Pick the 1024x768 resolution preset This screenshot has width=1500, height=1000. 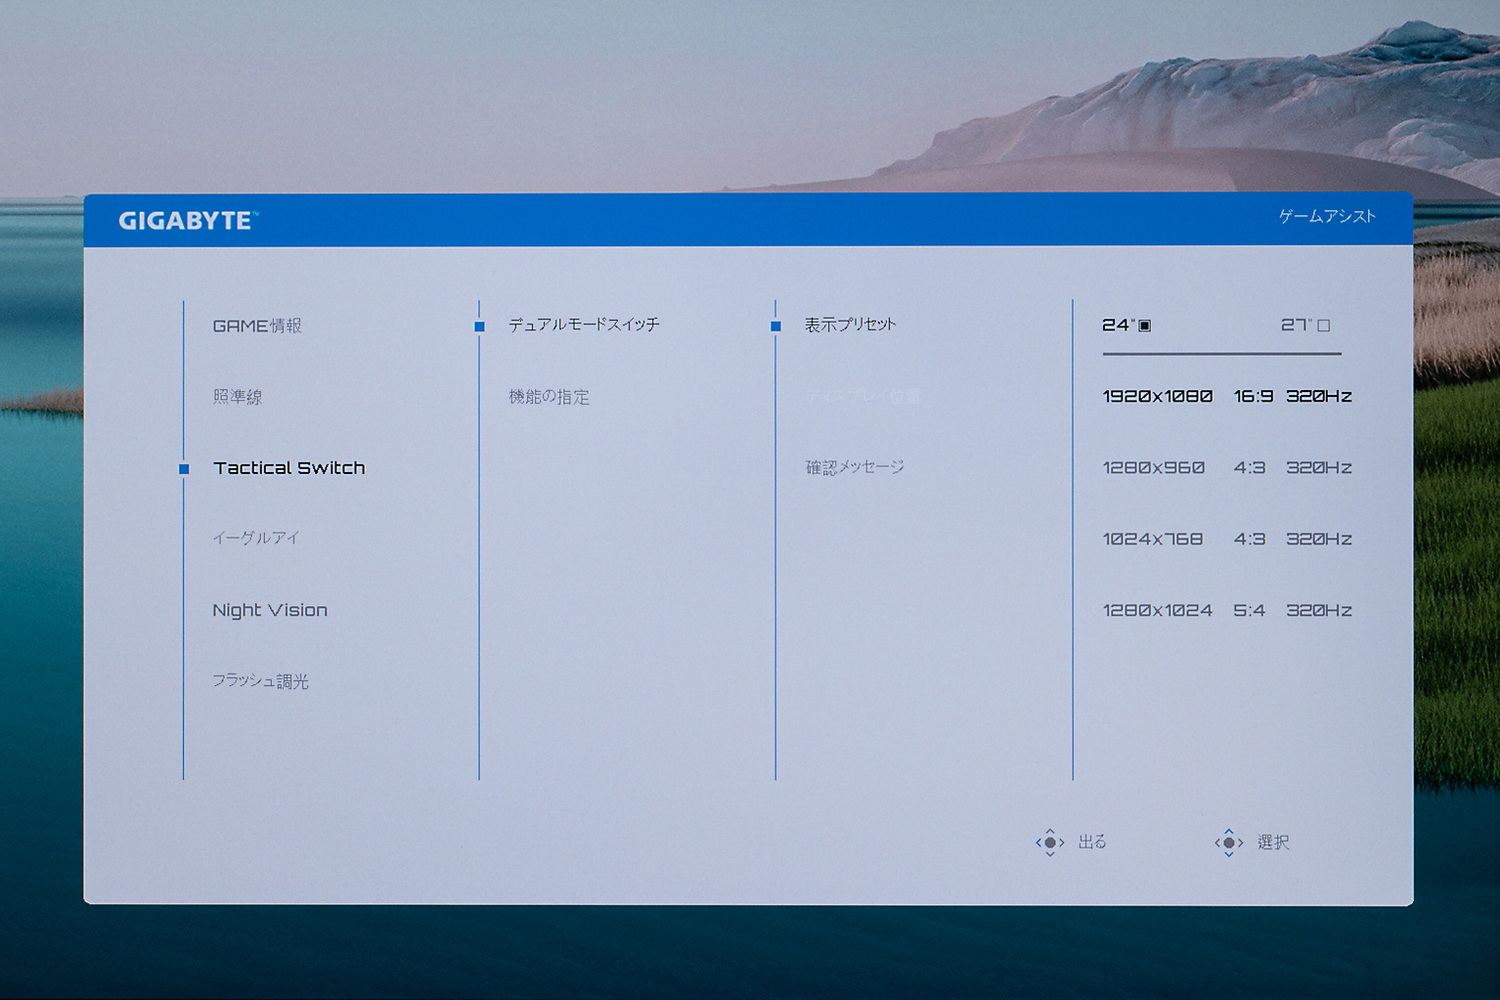tap(1152, 539)
